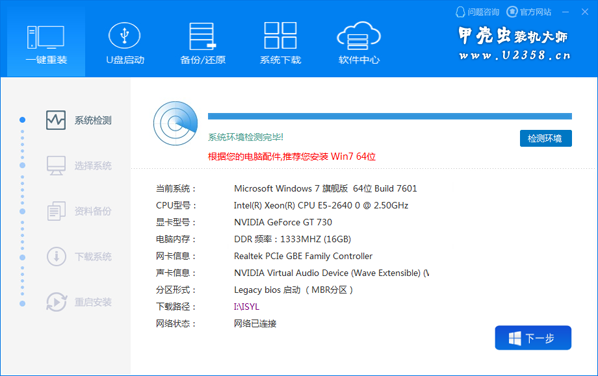Open the 官方网站 official site link
Image resolution: width=598 pixels, height=376 pixels.
pos(529,12)
